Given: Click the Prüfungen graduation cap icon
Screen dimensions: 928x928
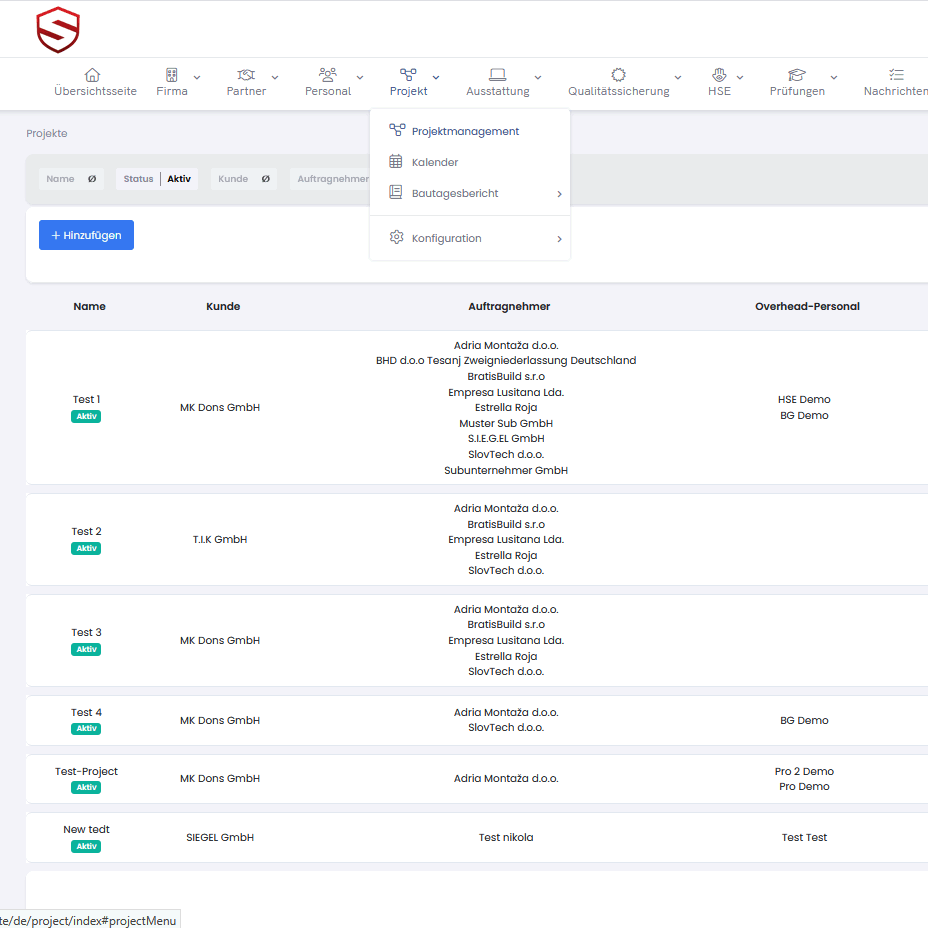Looking at the screenshot, I should coord(797,75).
